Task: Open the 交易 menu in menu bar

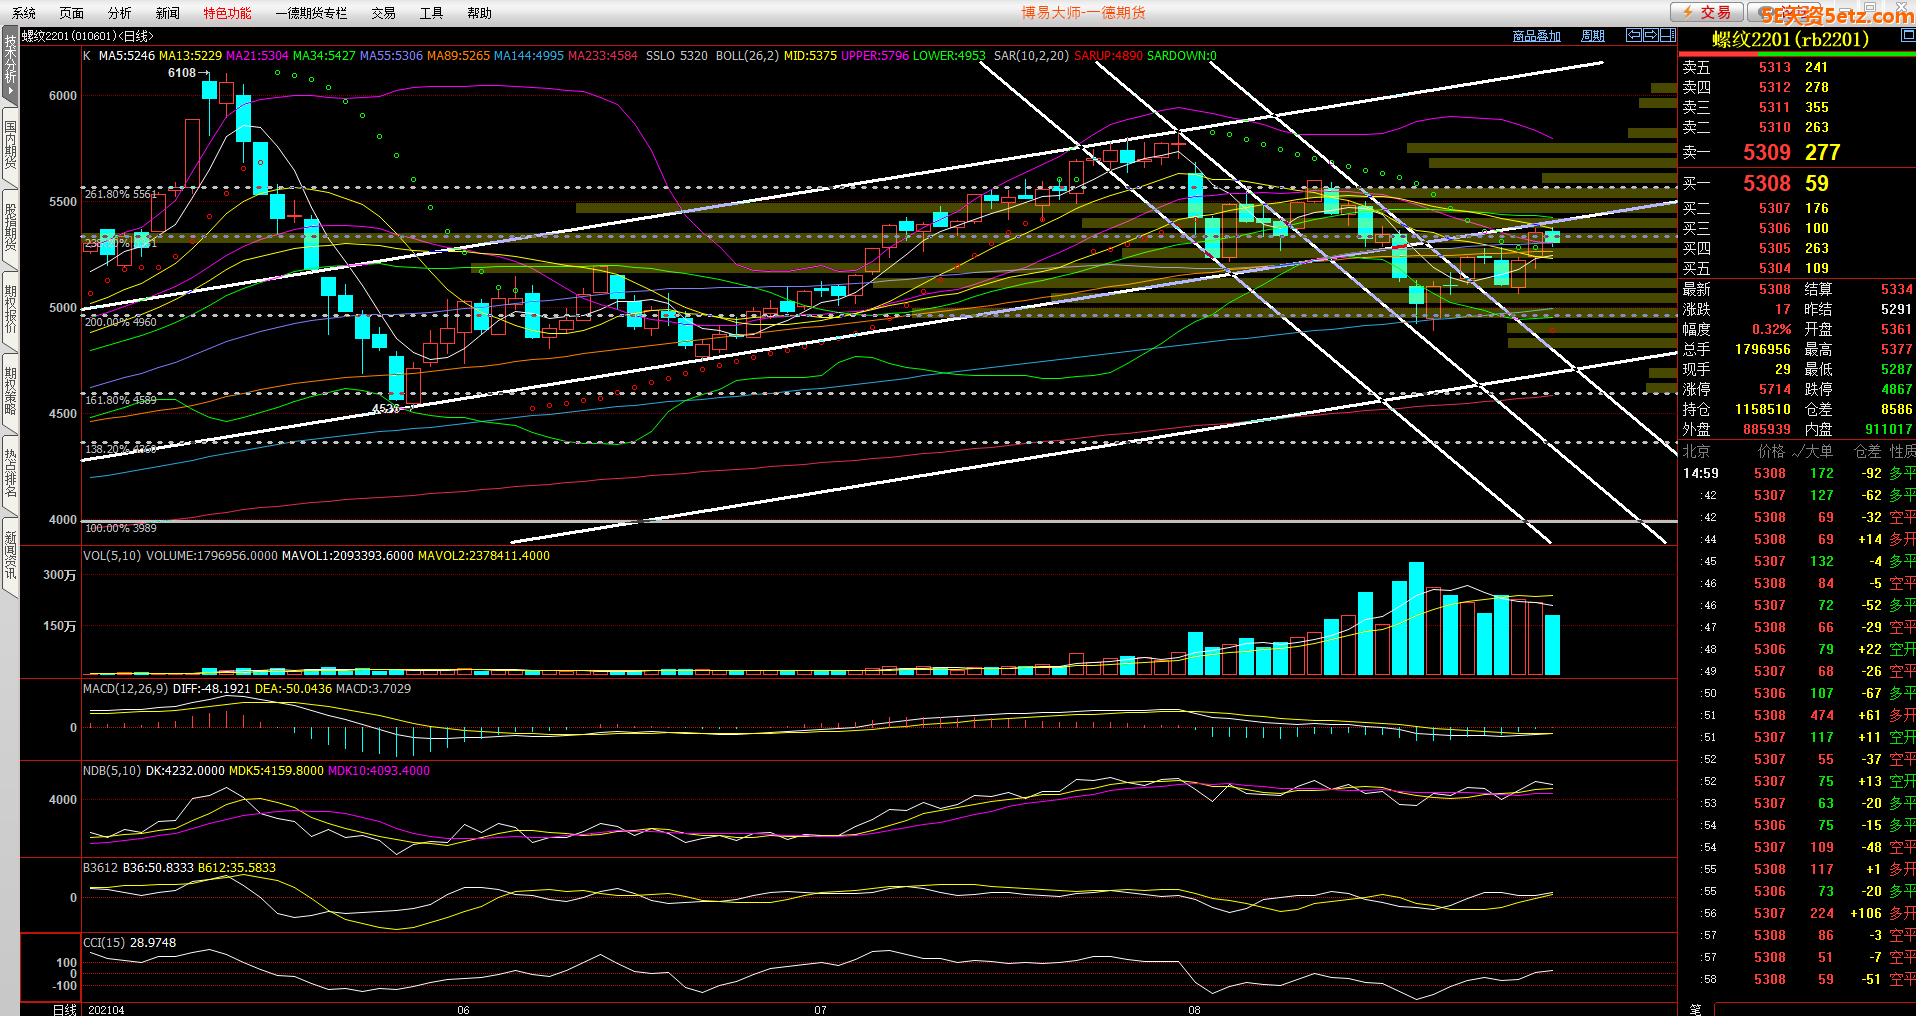Action: [383, 13]
